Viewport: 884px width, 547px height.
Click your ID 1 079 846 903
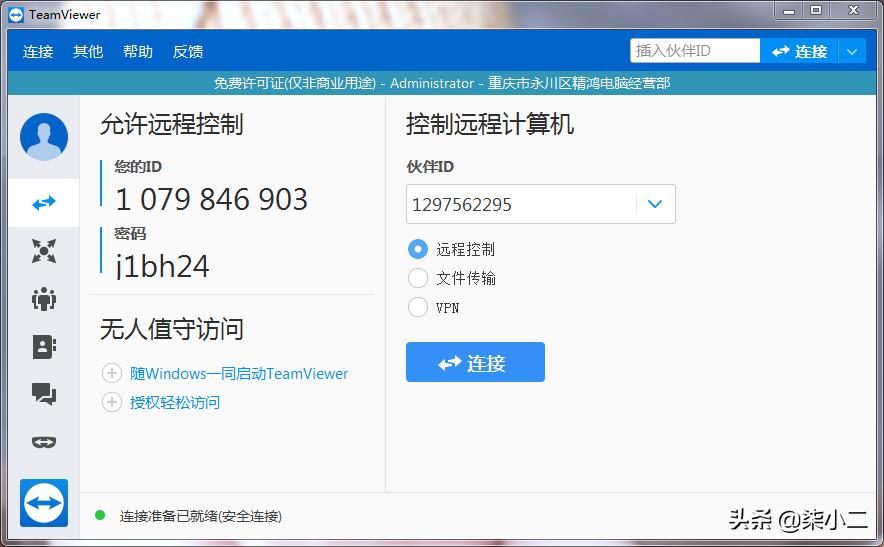tap(211, 199)
